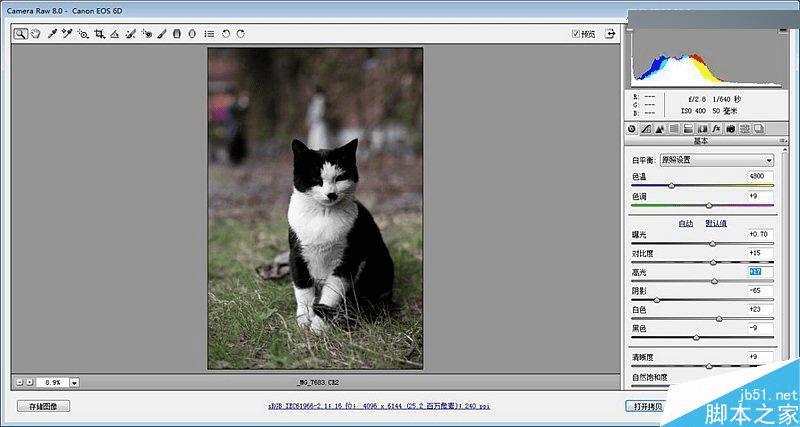Screen dimensions: 800x427
Task: Click the 黑色 value field -9
Action: 760,328
